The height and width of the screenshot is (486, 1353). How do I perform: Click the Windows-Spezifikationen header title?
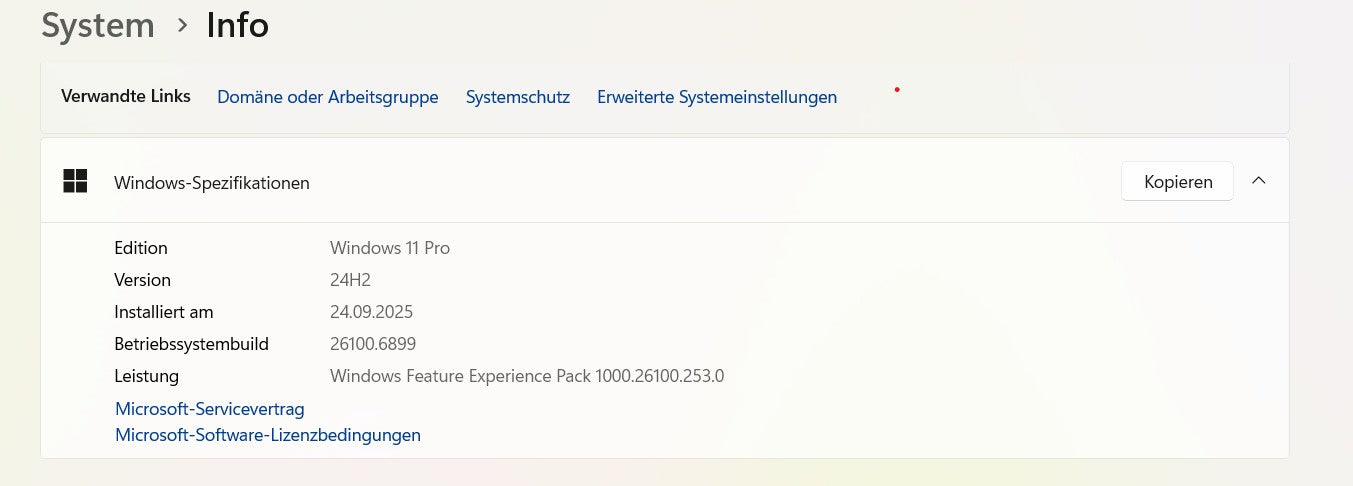(x=211, y=183)
